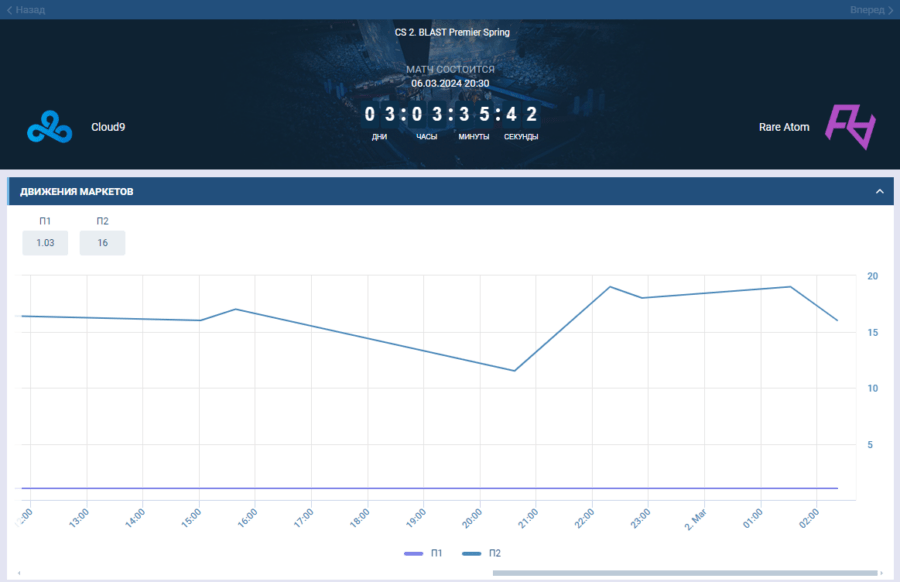
Task: Go back using the Назад link
Action: tap(30, 10)
